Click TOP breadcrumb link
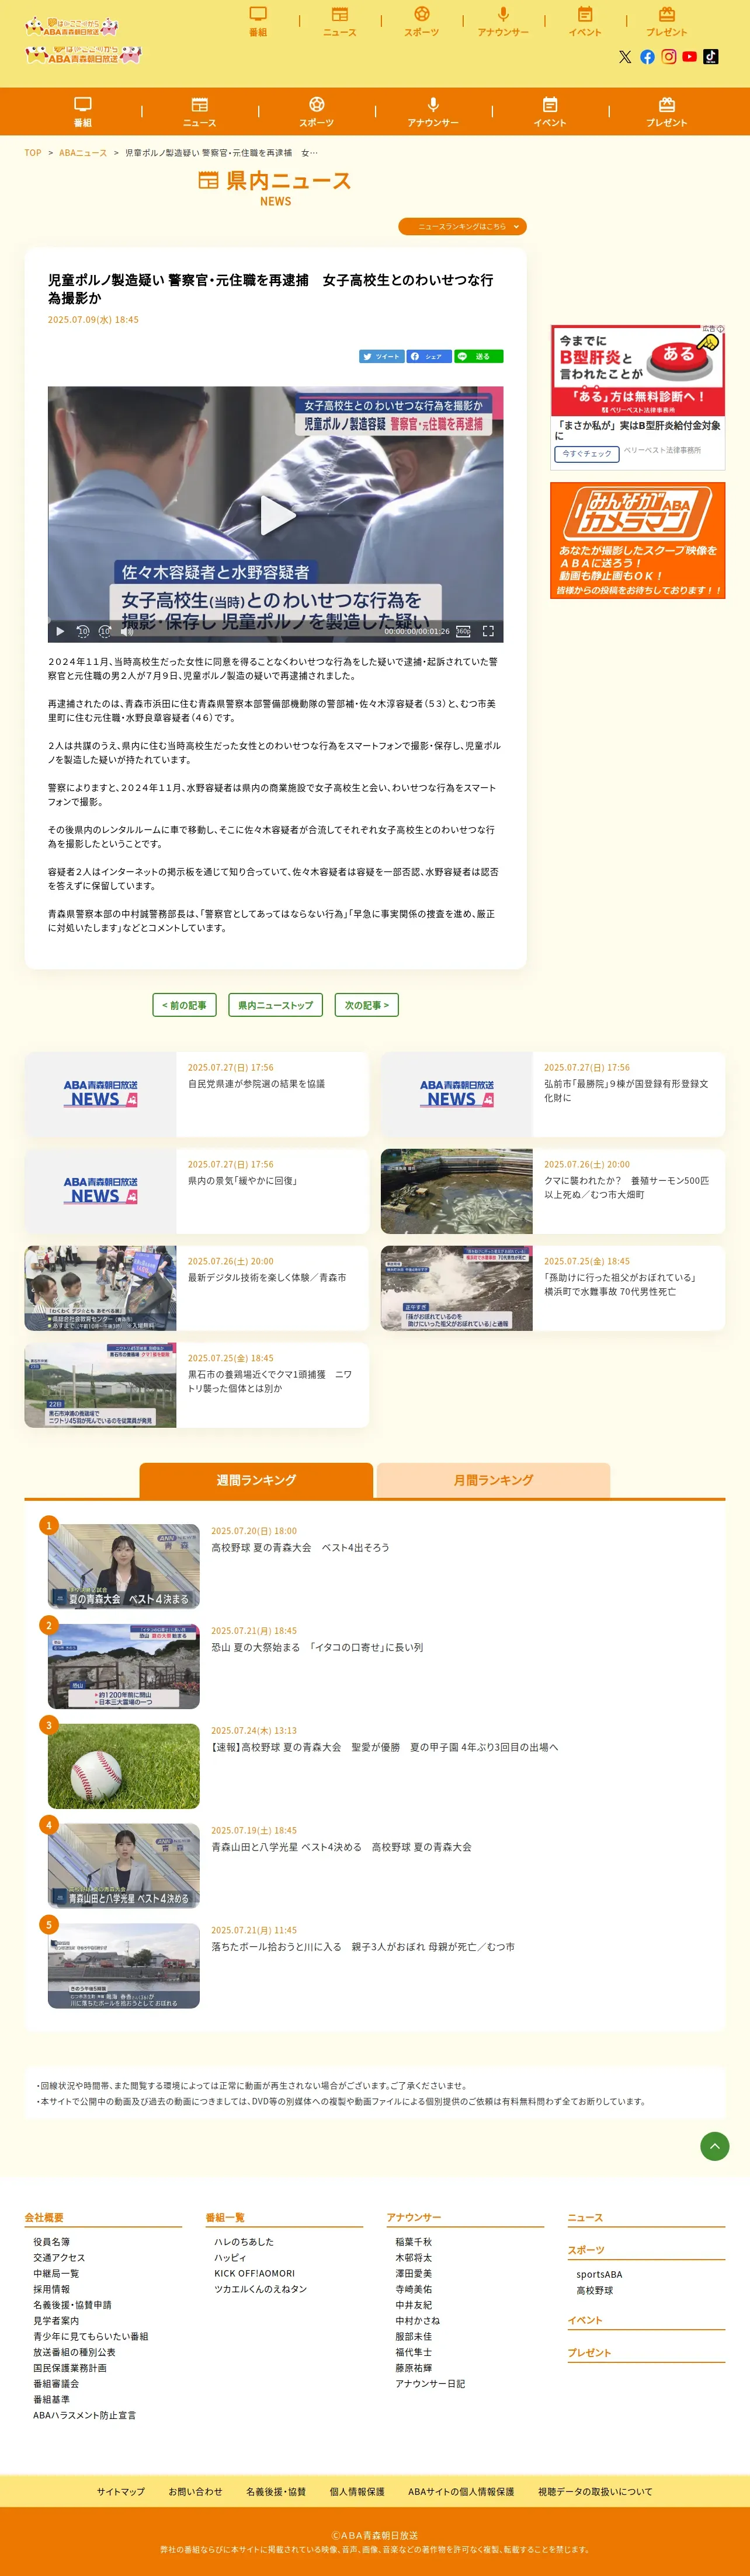Screen dimensions: 750x2576 [x=33, y=153]
